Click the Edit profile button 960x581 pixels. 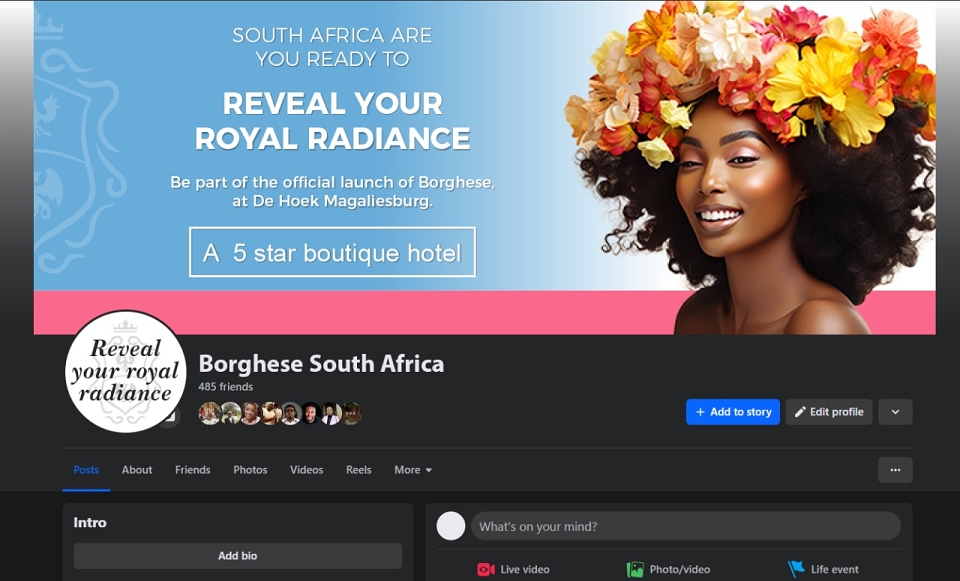829,412
